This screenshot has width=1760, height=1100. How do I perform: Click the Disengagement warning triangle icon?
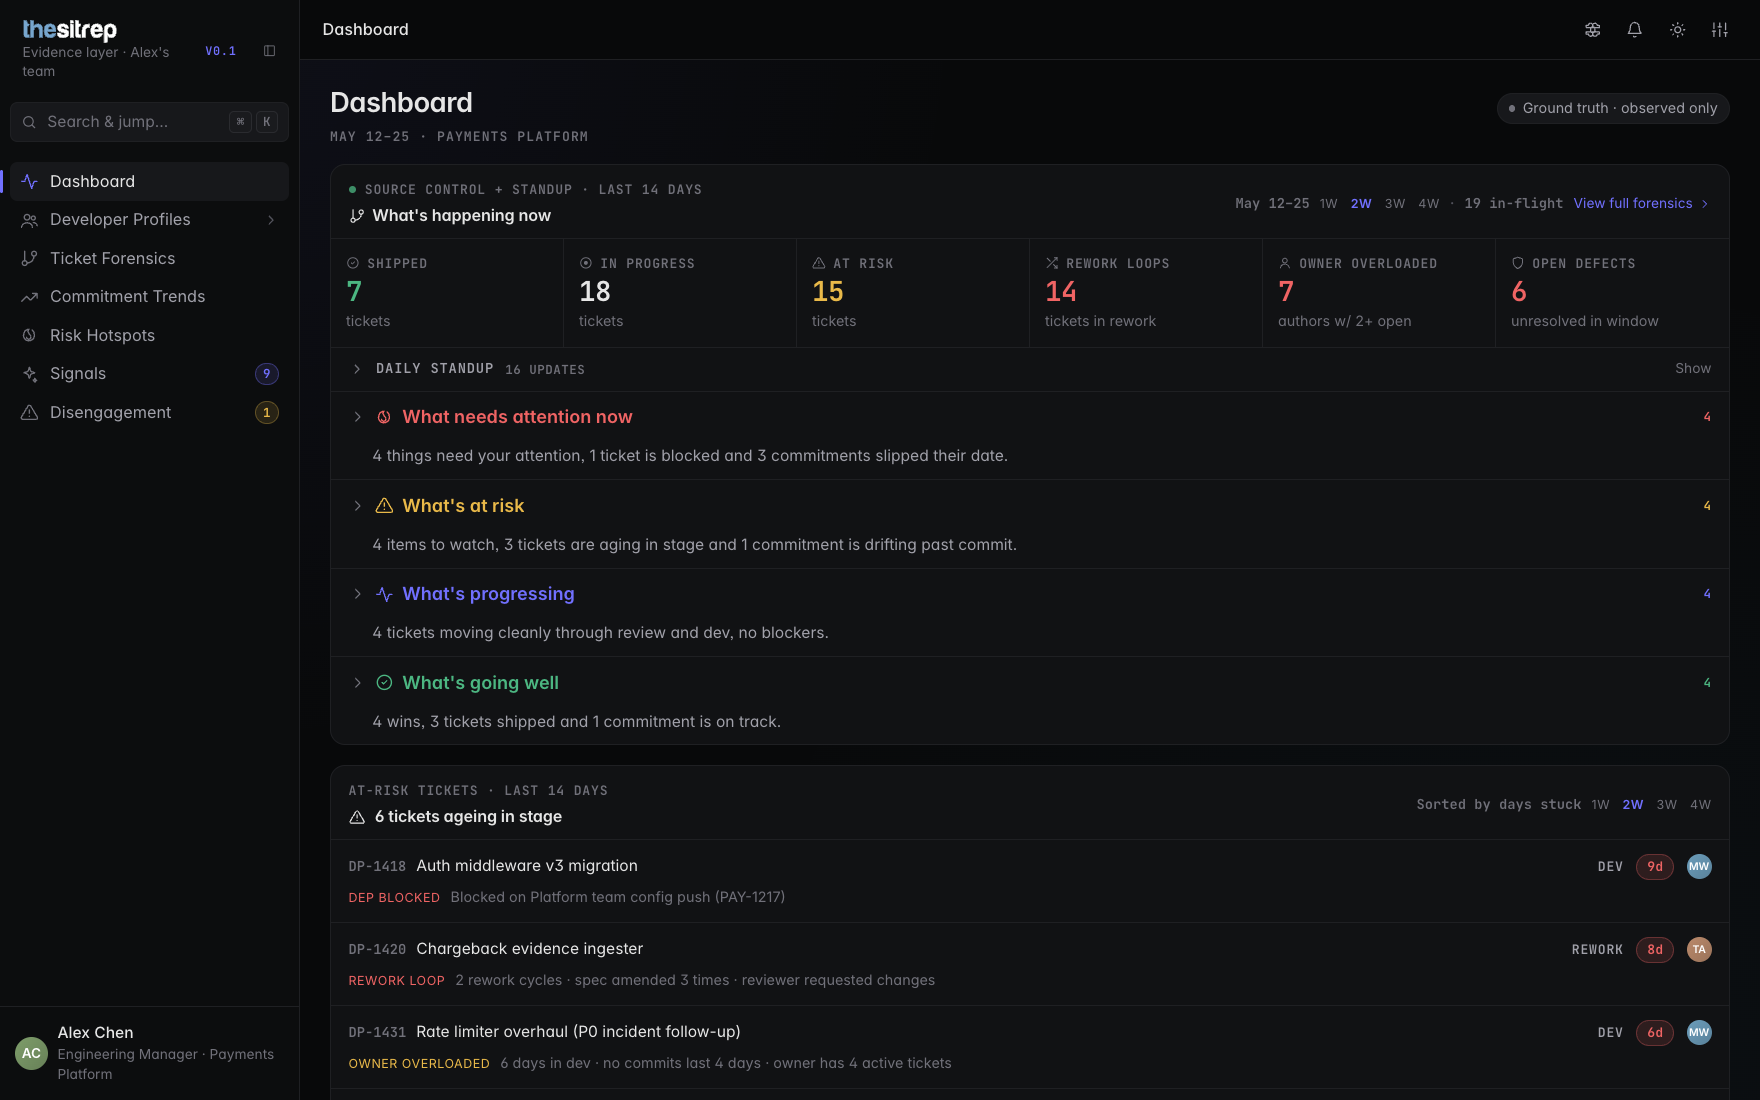pos(30,413)
